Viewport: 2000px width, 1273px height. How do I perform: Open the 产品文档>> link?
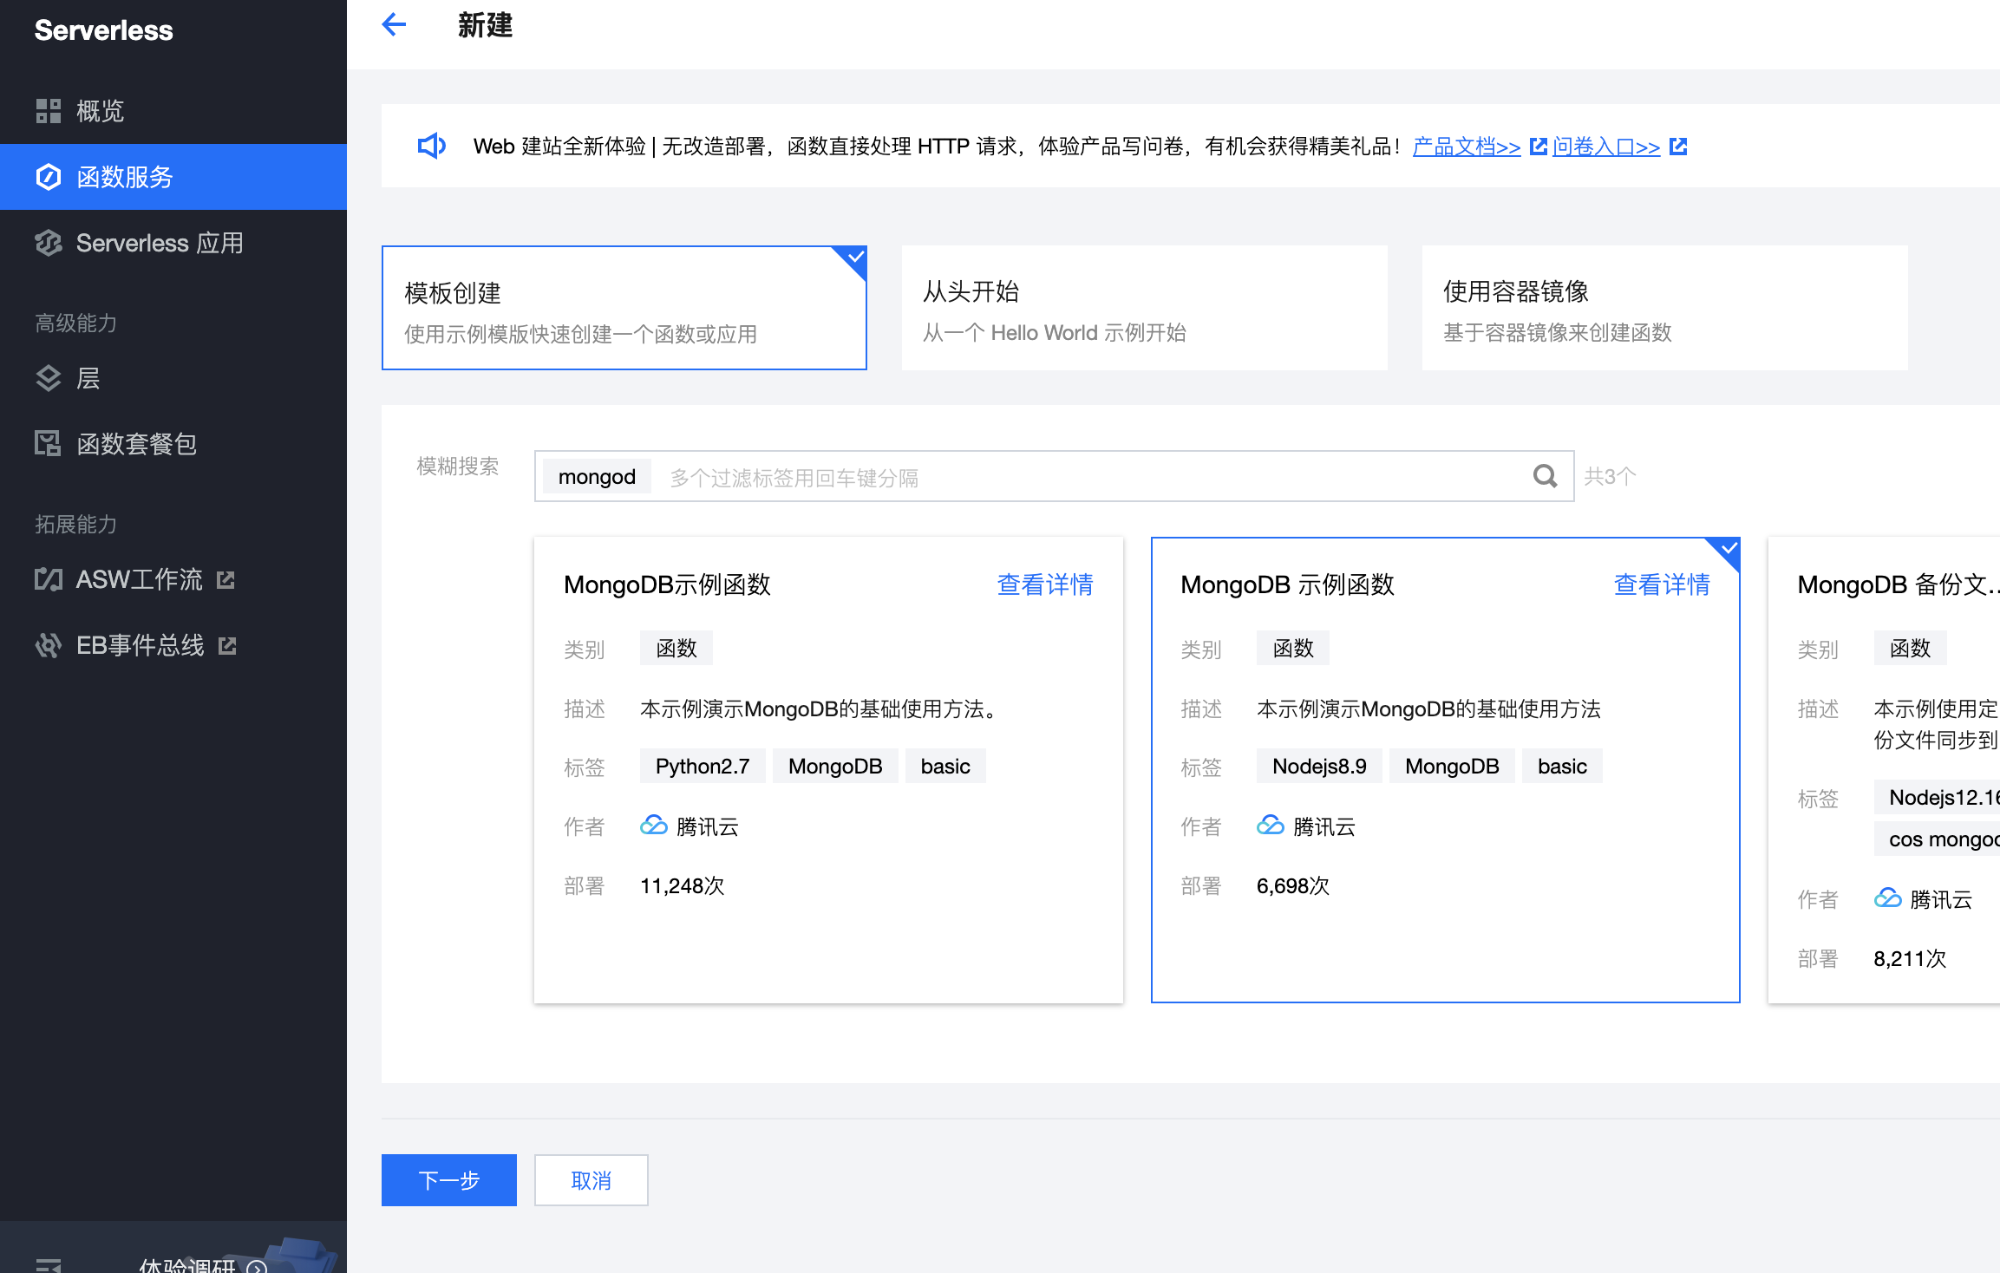click(x=1466, y=147)
